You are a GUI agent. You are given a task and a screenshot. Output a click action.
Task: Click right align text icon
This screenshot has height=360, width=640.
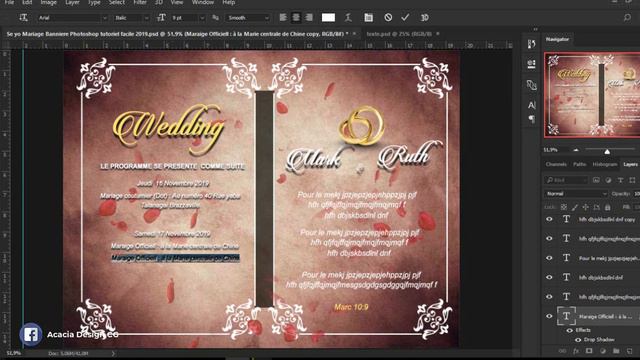click(309, 18)
